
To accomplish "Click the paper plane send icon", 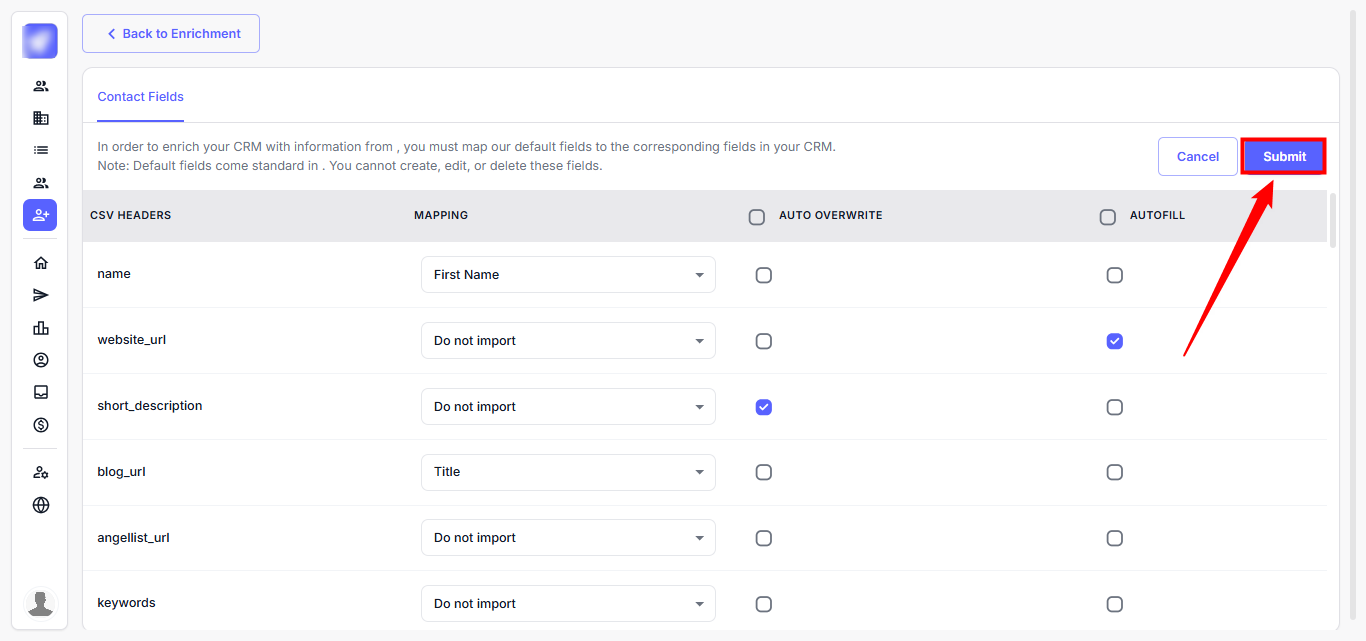I will click(40, 295).
